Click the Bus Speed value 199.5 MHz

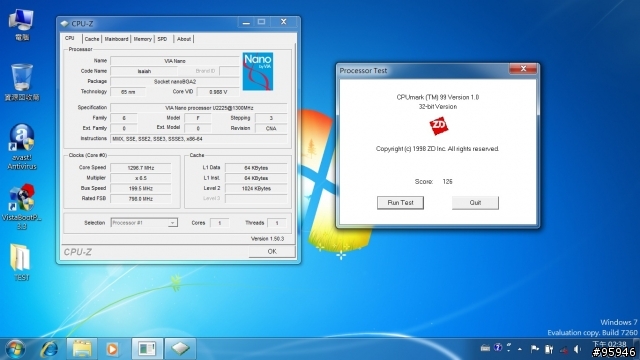pos(141,189)
